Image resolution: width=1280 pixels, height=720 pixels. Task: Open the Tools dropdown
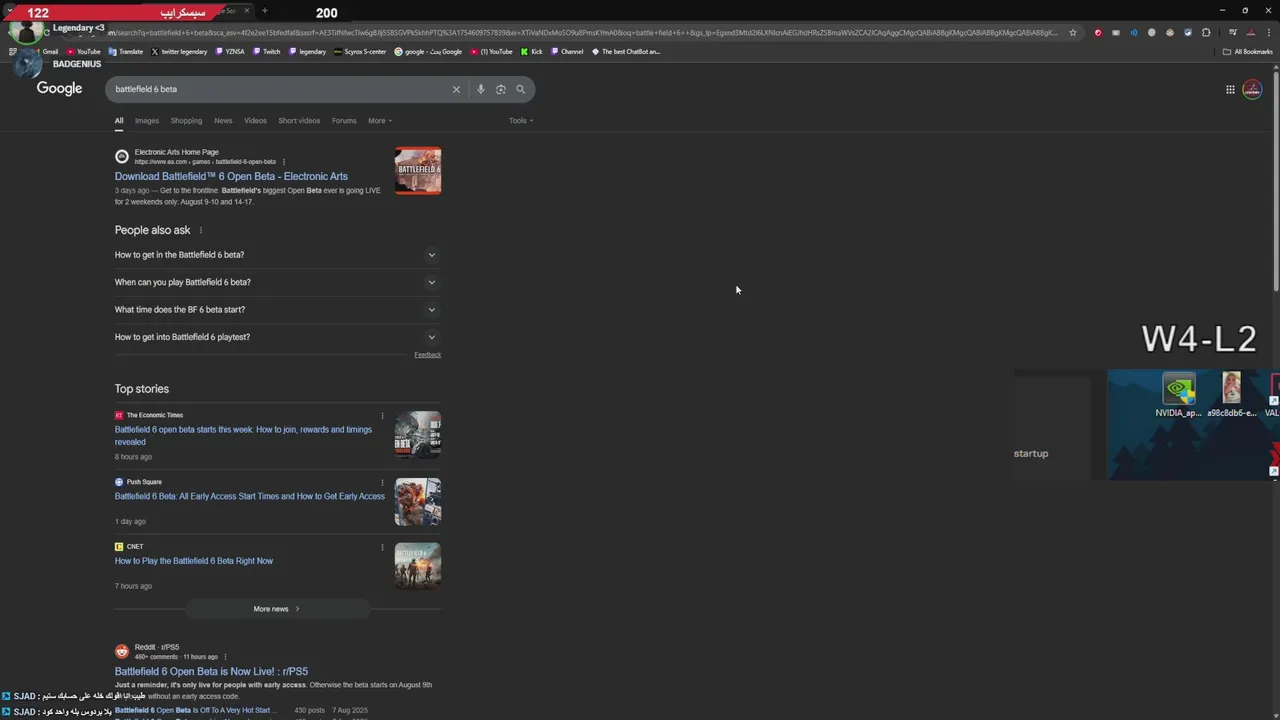point(521,121)
